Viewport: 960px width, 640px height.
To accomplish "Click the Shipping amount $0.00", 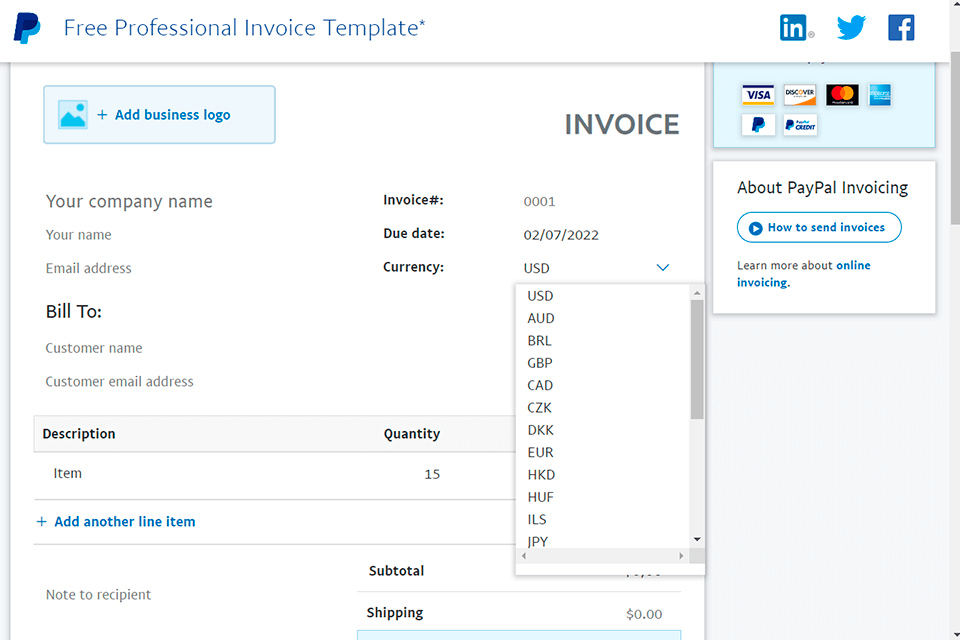I will click(x=643, y=614).
